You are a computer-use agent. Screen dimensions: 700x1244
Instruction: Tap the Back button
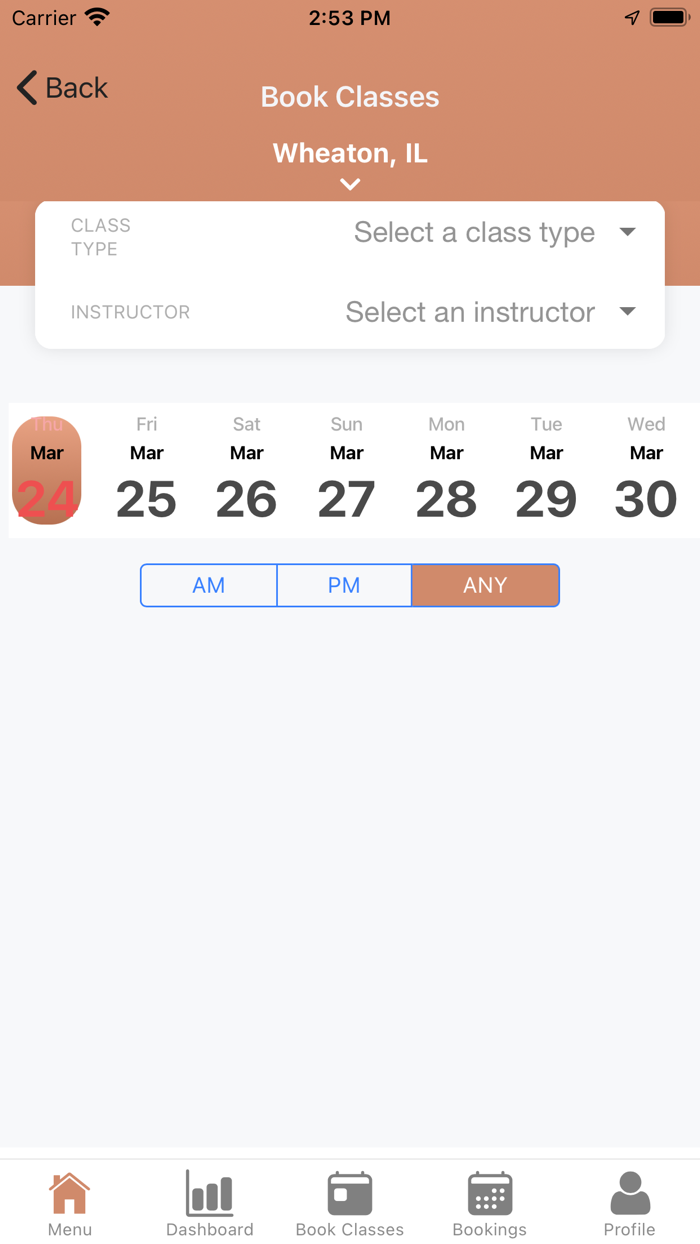62,88
